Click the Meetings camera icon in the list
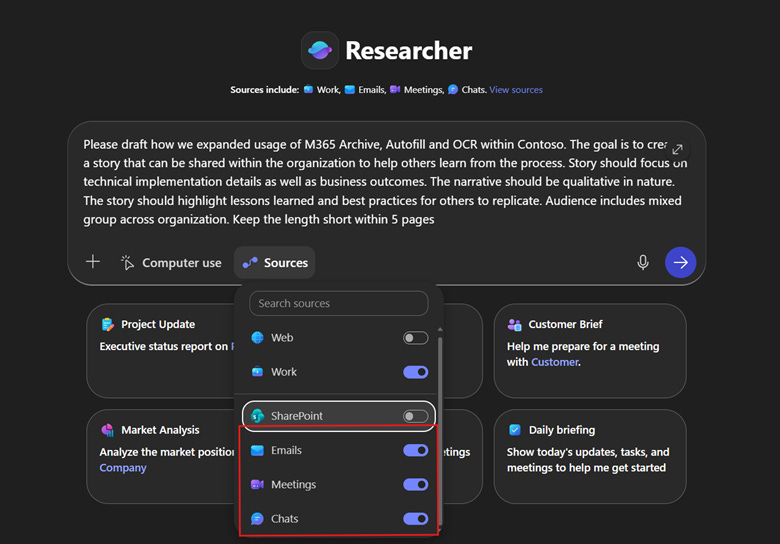 [257, 484]
